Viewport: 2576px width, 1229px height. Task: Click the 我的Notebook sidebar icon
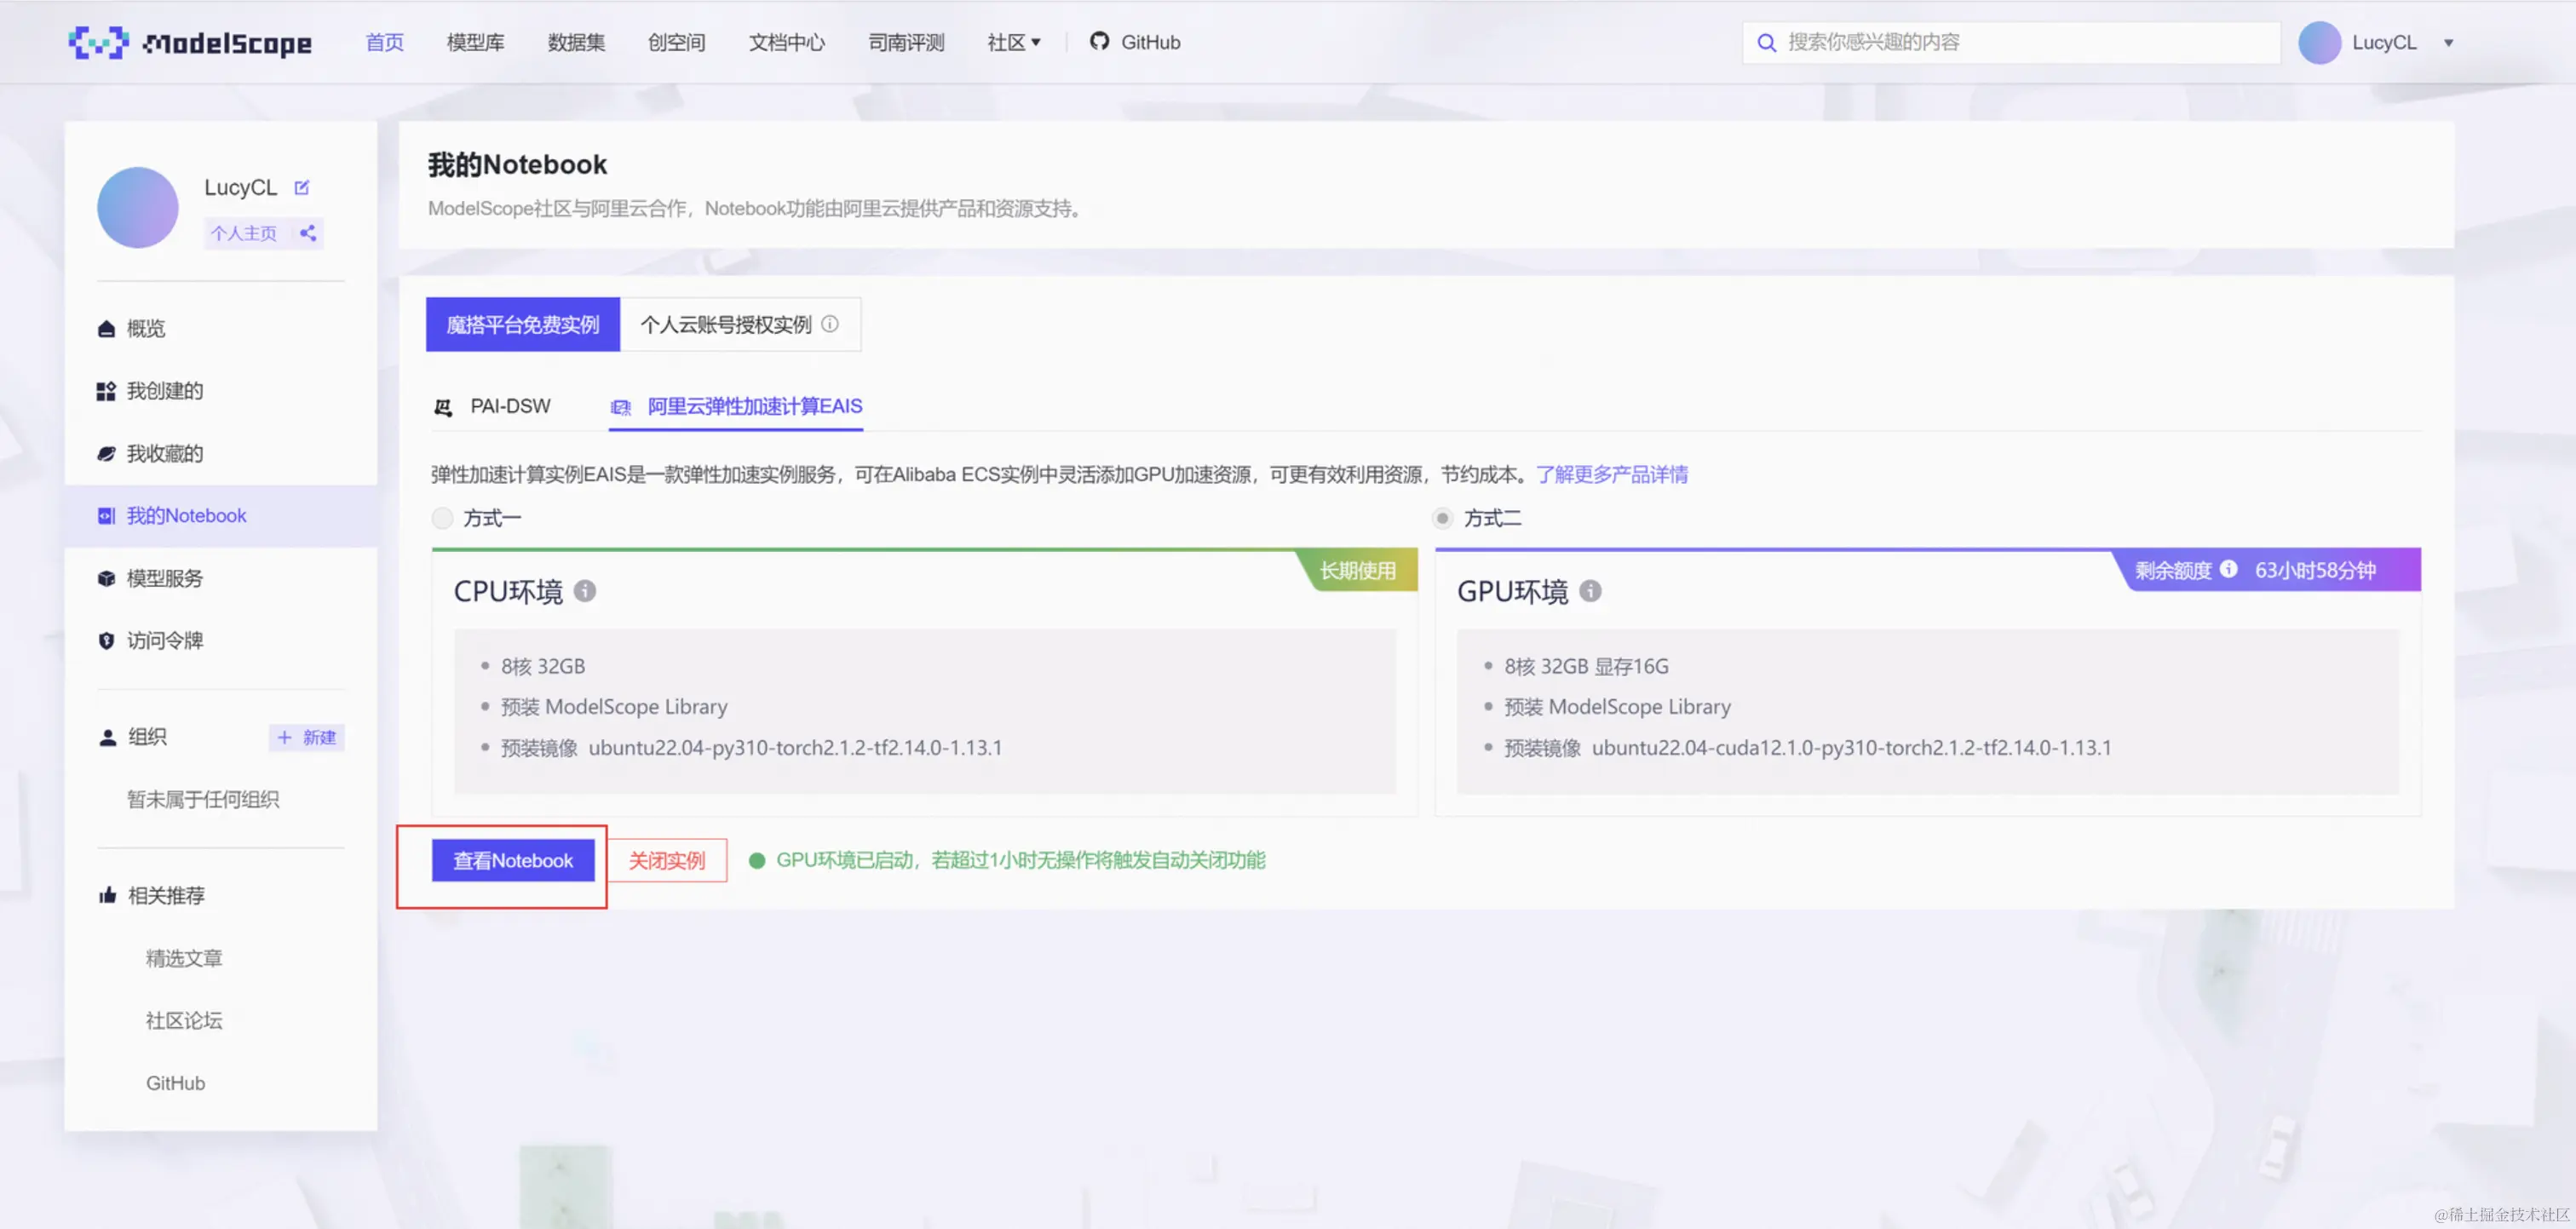point(106,516)
